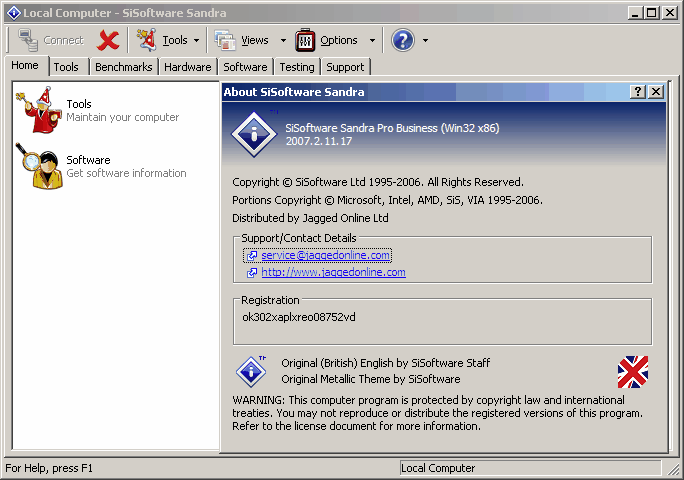Click the 'Local Computer' status bar field
Image resolution: width=684 pixels, height=480 pixels.
[x=530, y=468]
